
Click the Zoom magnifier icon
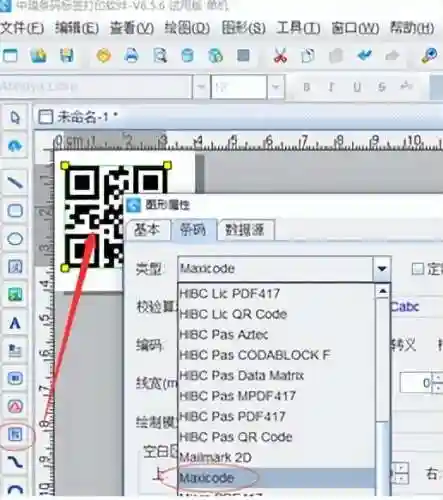pyautogui.click(x=429, y=56)
